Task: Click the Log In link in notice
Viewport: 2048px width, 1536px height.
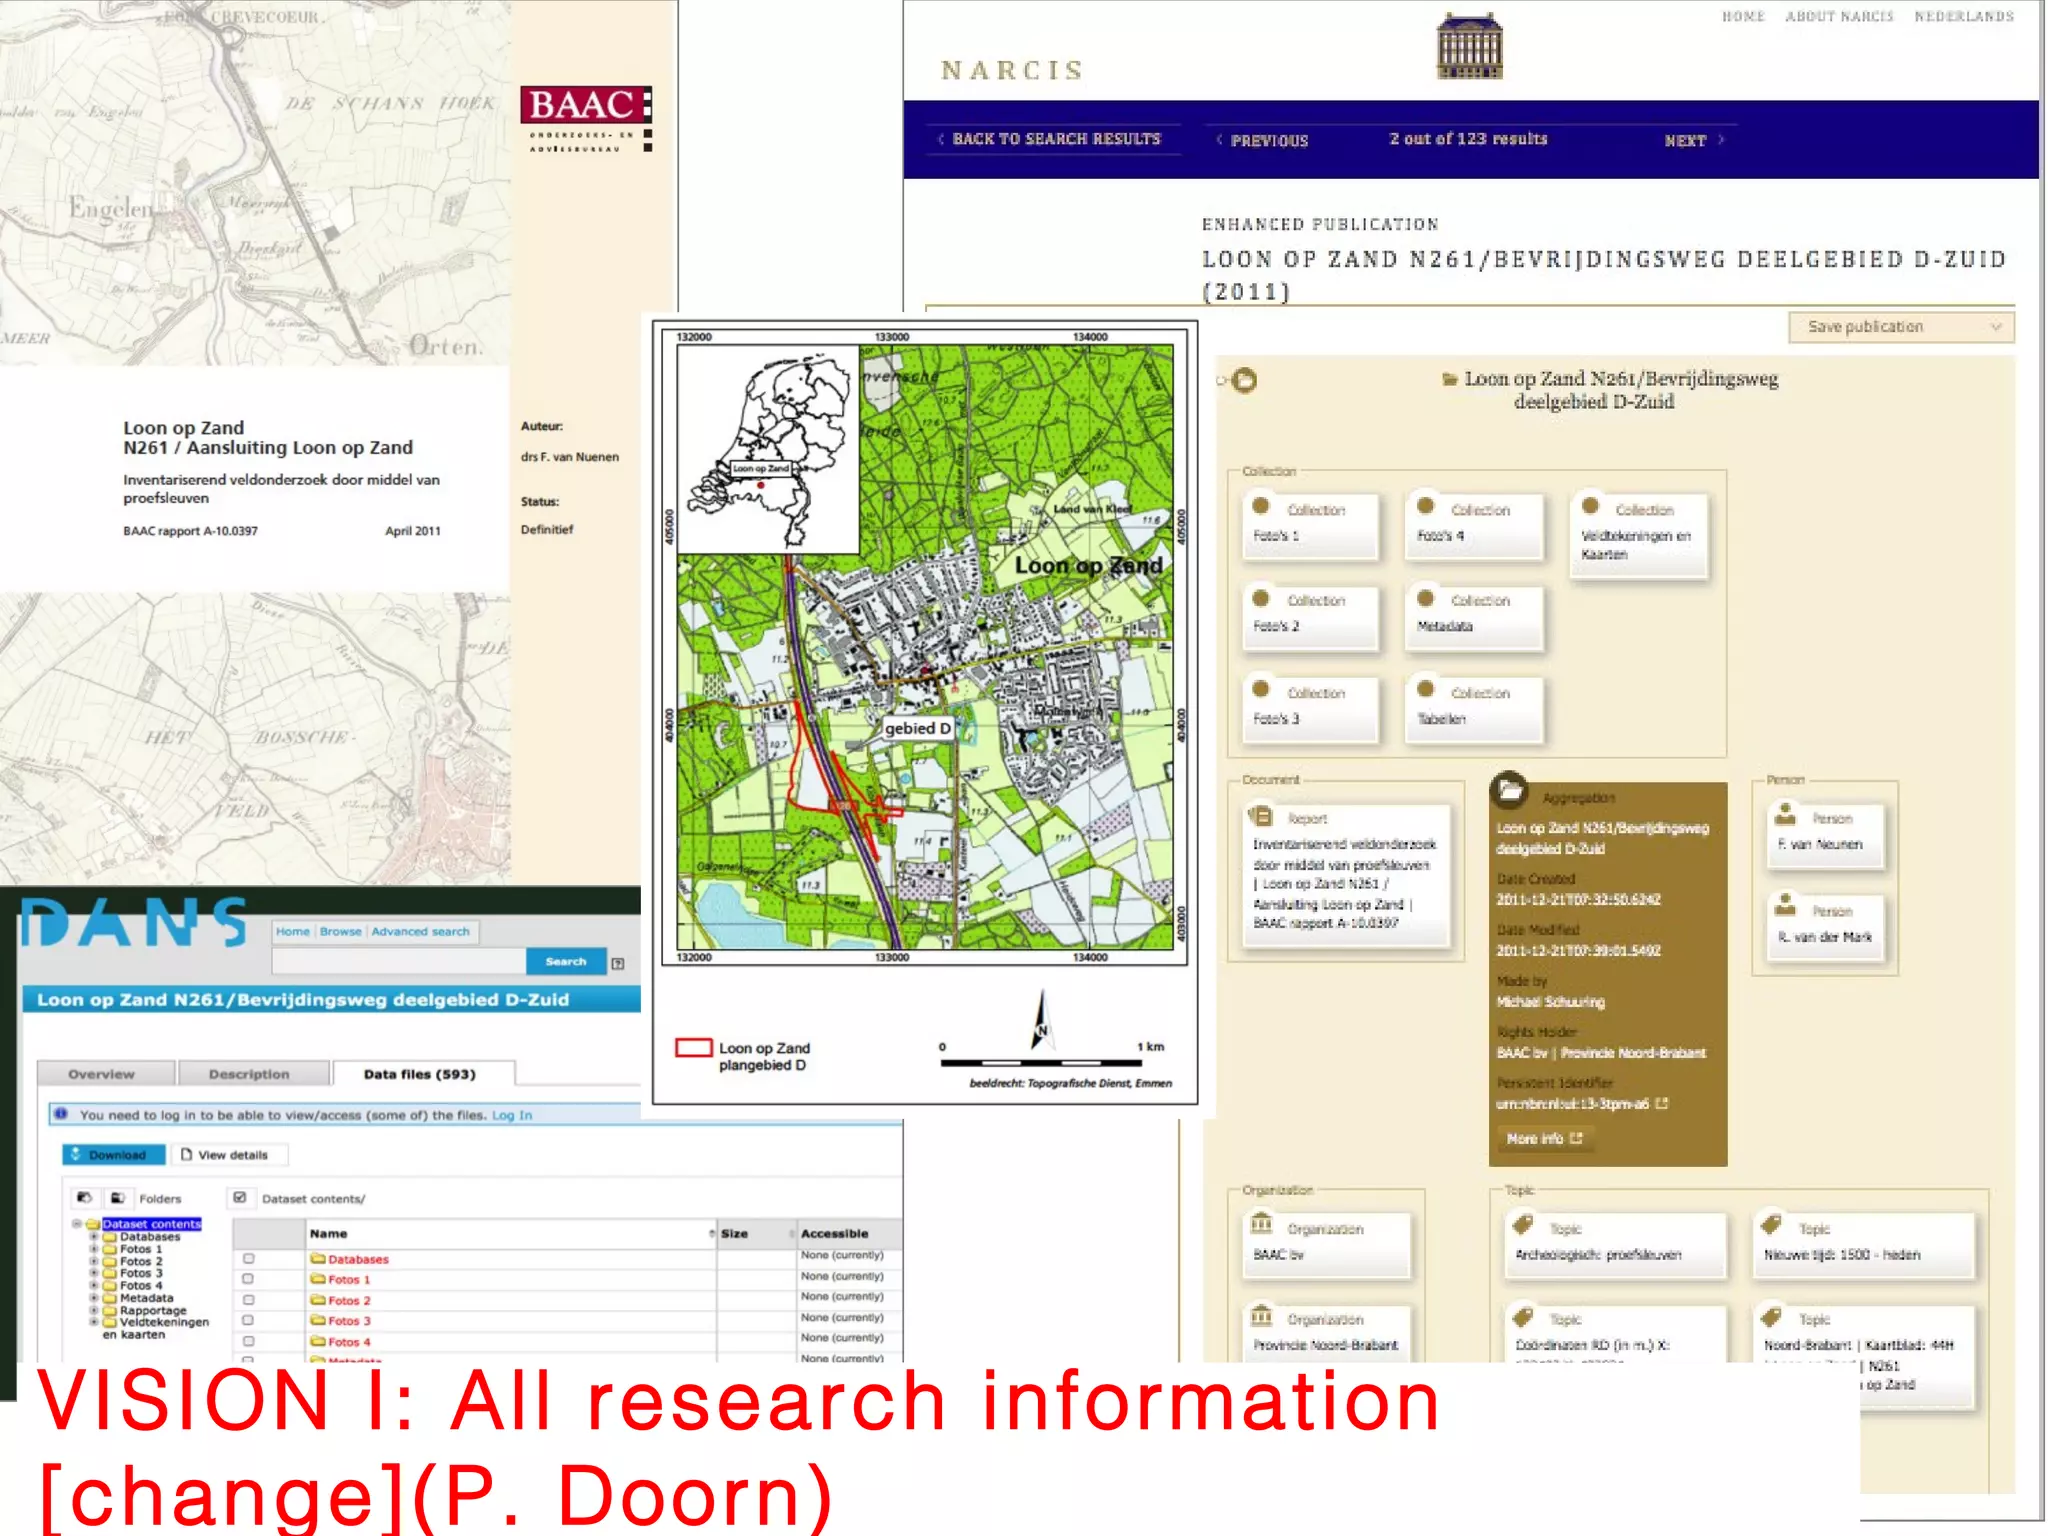Action: coord(512,1115)
